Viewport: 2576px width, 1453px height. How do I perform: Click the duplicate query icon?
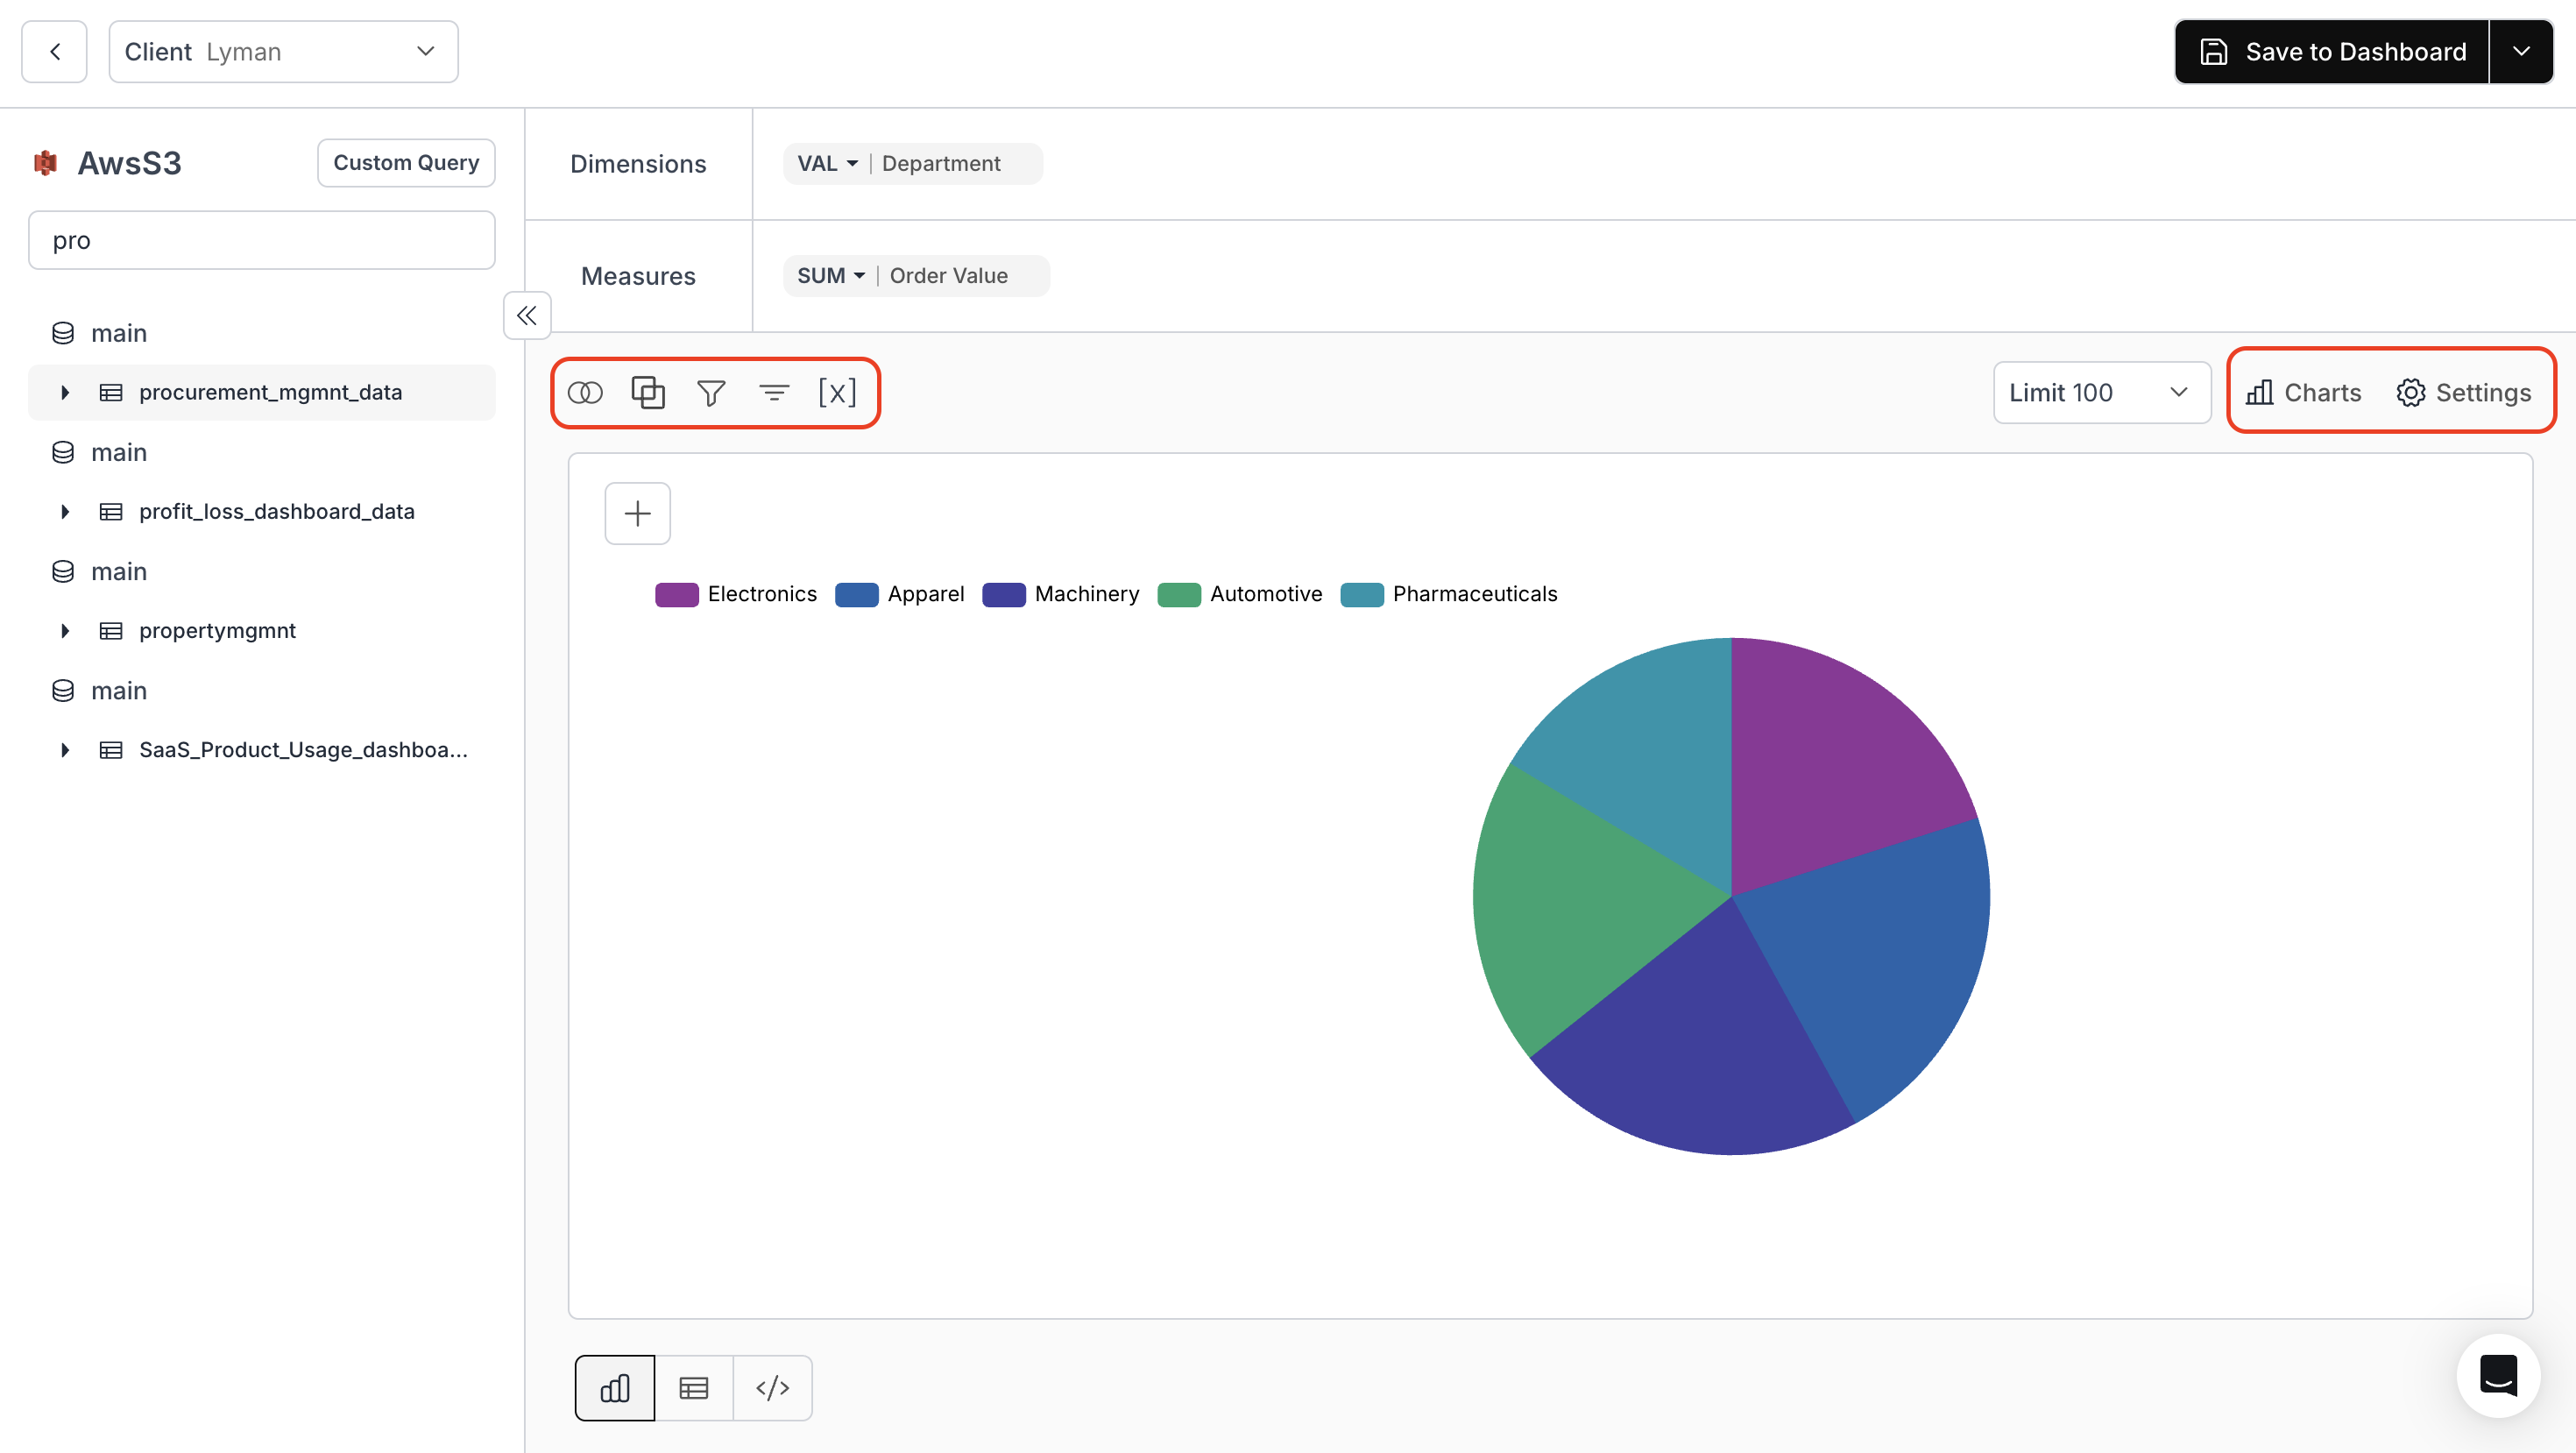[x=648, y=392]
